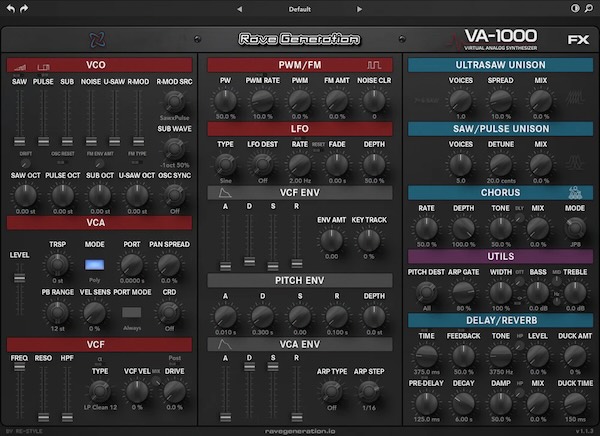Image resolution: width=600 pixels, height=436 pixels.
Task: Toggle the contrast theme icon
Action: [x=575, y=8]
